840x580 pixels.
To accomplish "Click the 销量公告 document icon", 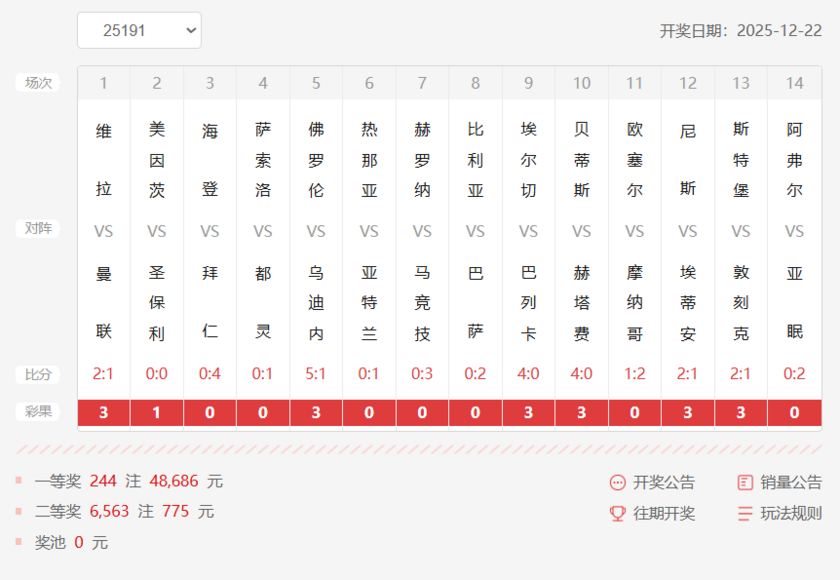I will click(744, 483).
